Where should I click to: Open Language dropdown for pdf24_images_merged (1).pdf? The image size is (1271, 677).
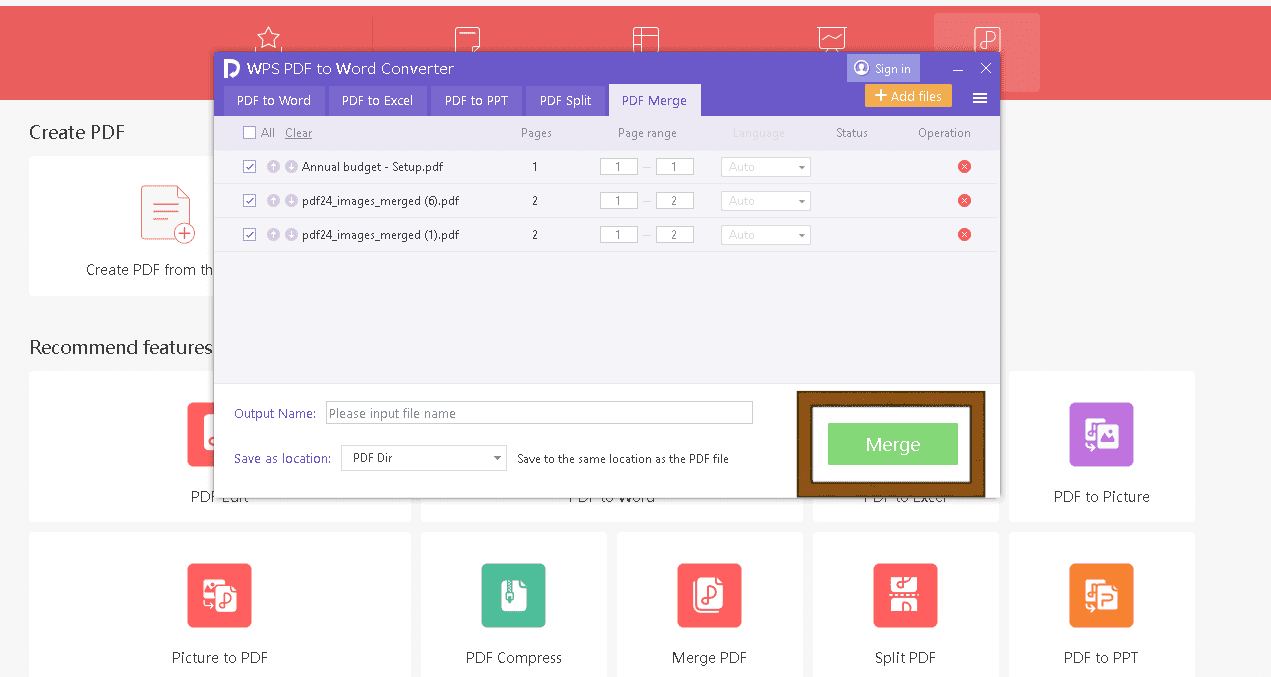click(766, 235)
